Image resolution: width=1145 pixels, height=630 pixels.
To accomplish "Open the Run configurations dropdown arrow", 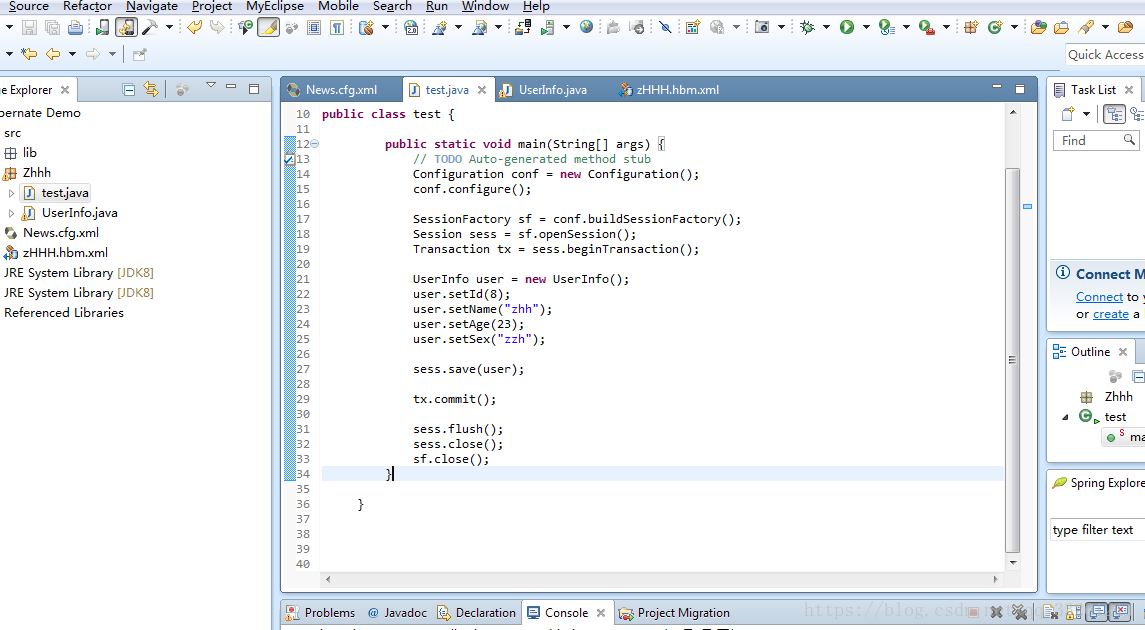I will click(x=866, y=28).
